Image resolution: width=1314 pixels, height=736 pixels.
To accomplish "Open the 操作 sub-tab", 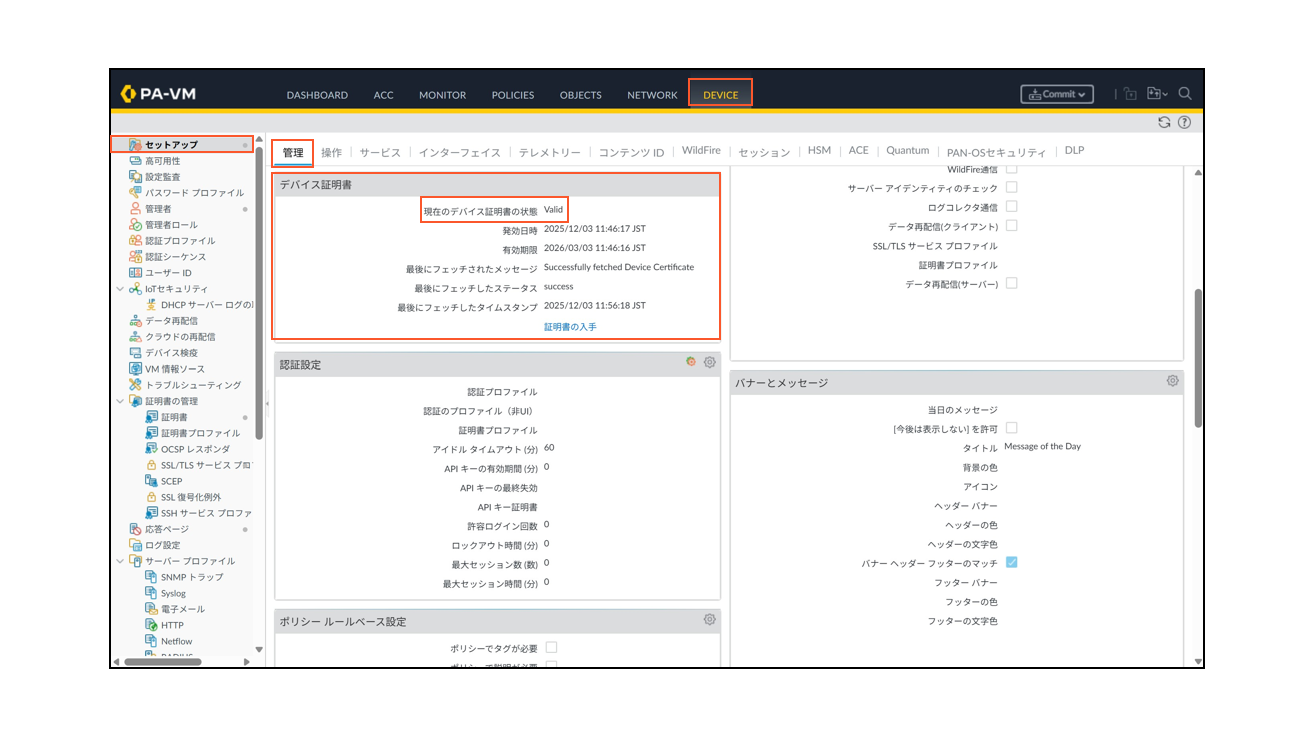I will [331, 152].
